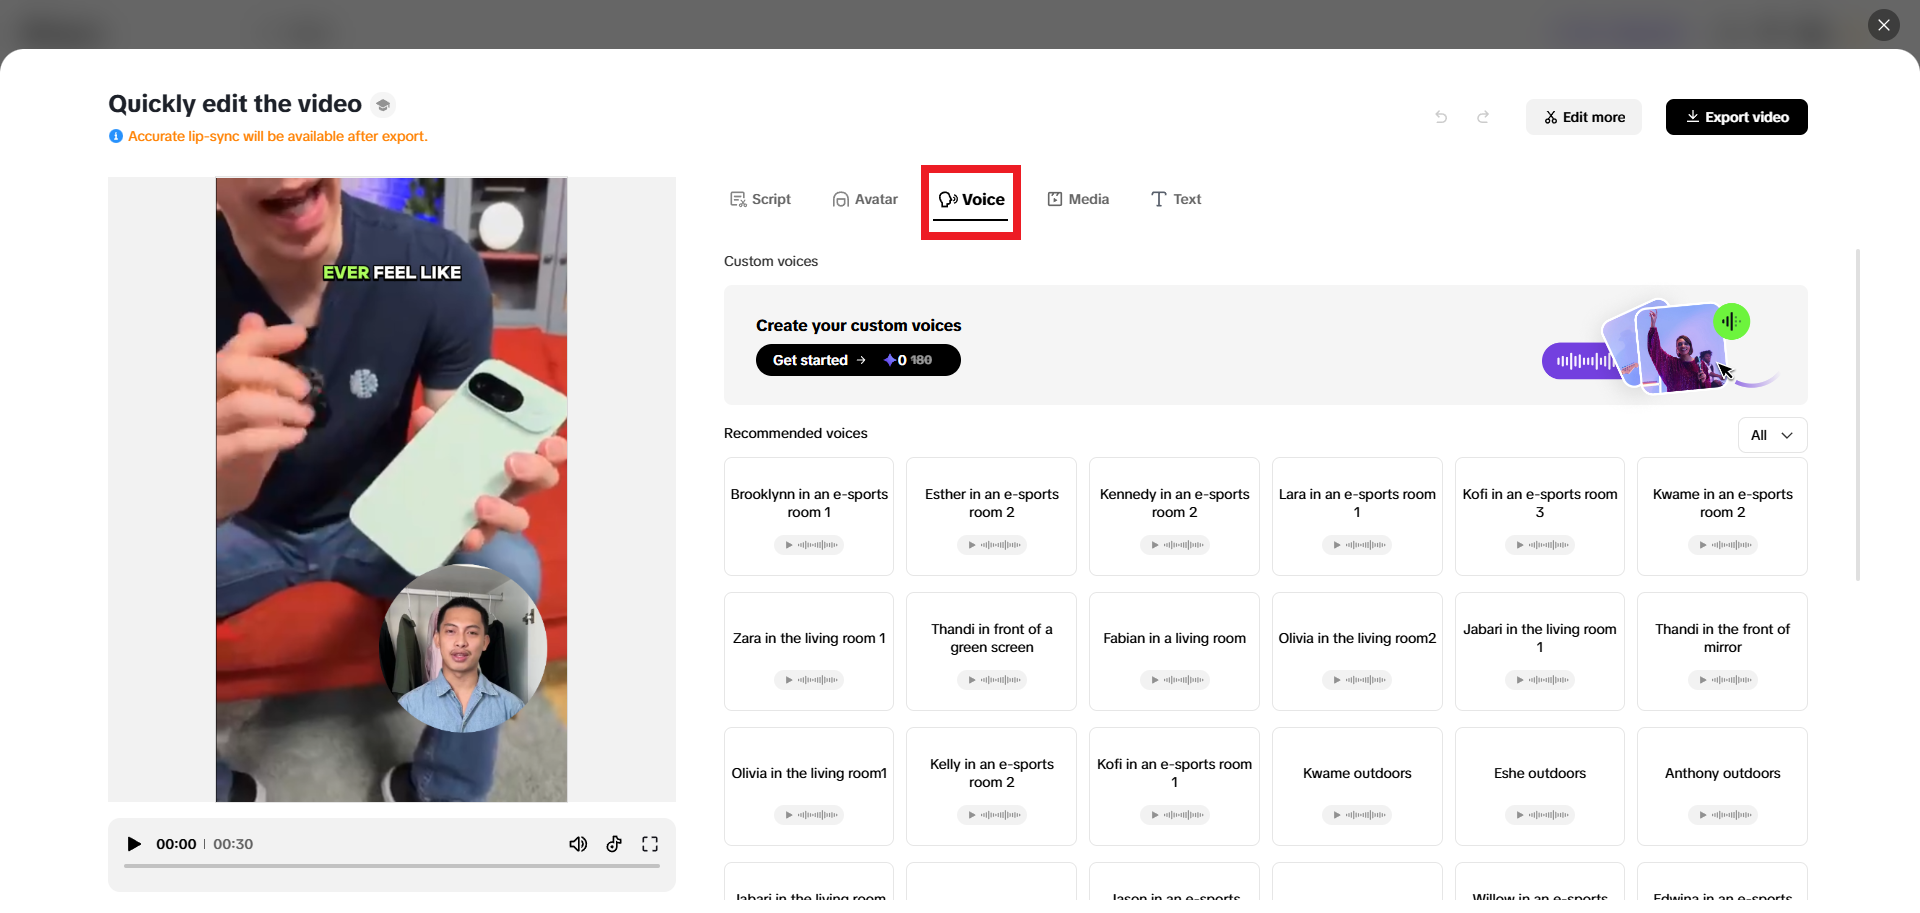Play Jabari in the living room 1 sample
This screenshot has height=913, width=1920.
[x=1540, y=680]
